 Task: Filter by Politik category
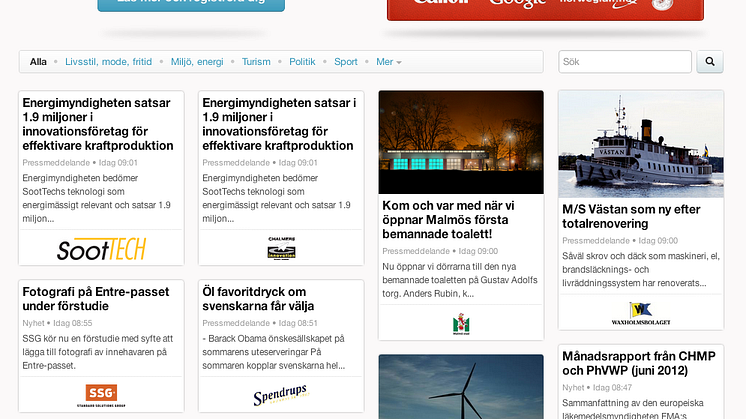(x=302, y=62)
